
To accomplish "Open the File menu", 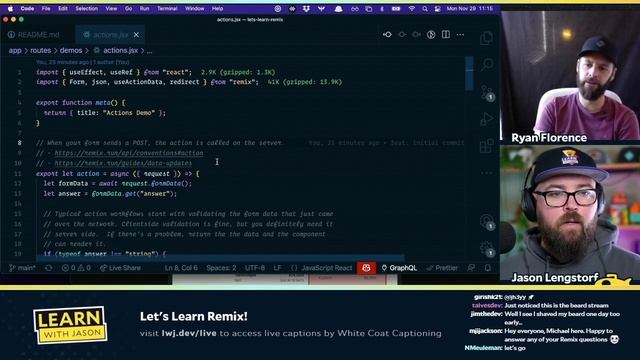I will pos(46,9).
